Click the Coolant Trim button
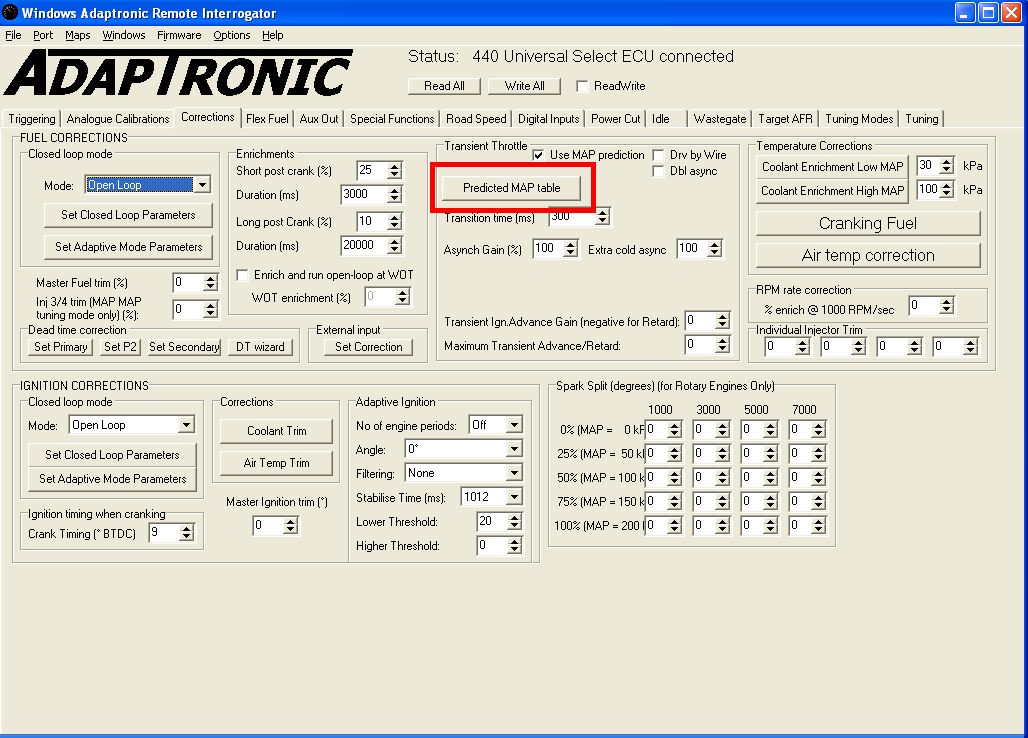The height and width of the screenshot is (738, 1028). [x=277, y=431]
